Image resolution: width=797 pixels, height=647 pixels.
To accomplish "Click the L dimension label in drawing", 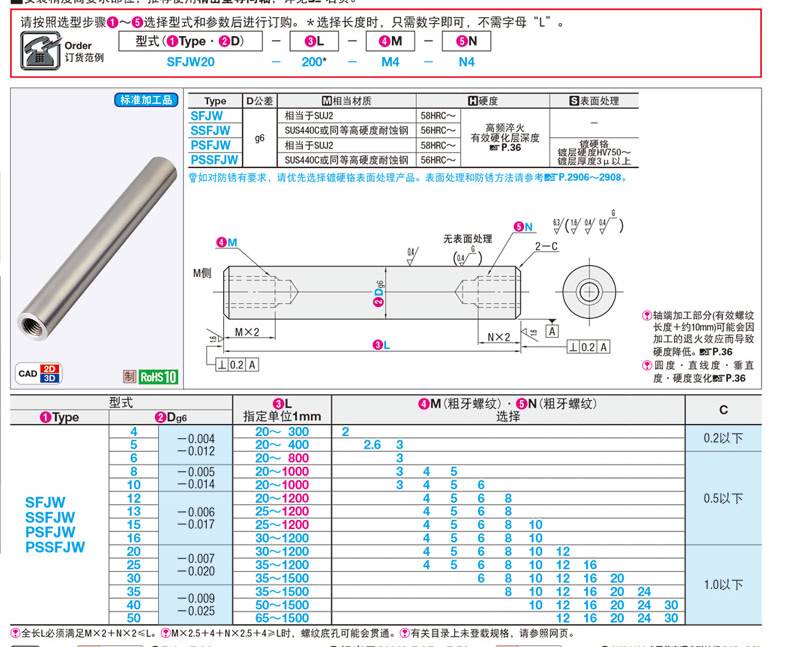I will click(x=379, y=345).
